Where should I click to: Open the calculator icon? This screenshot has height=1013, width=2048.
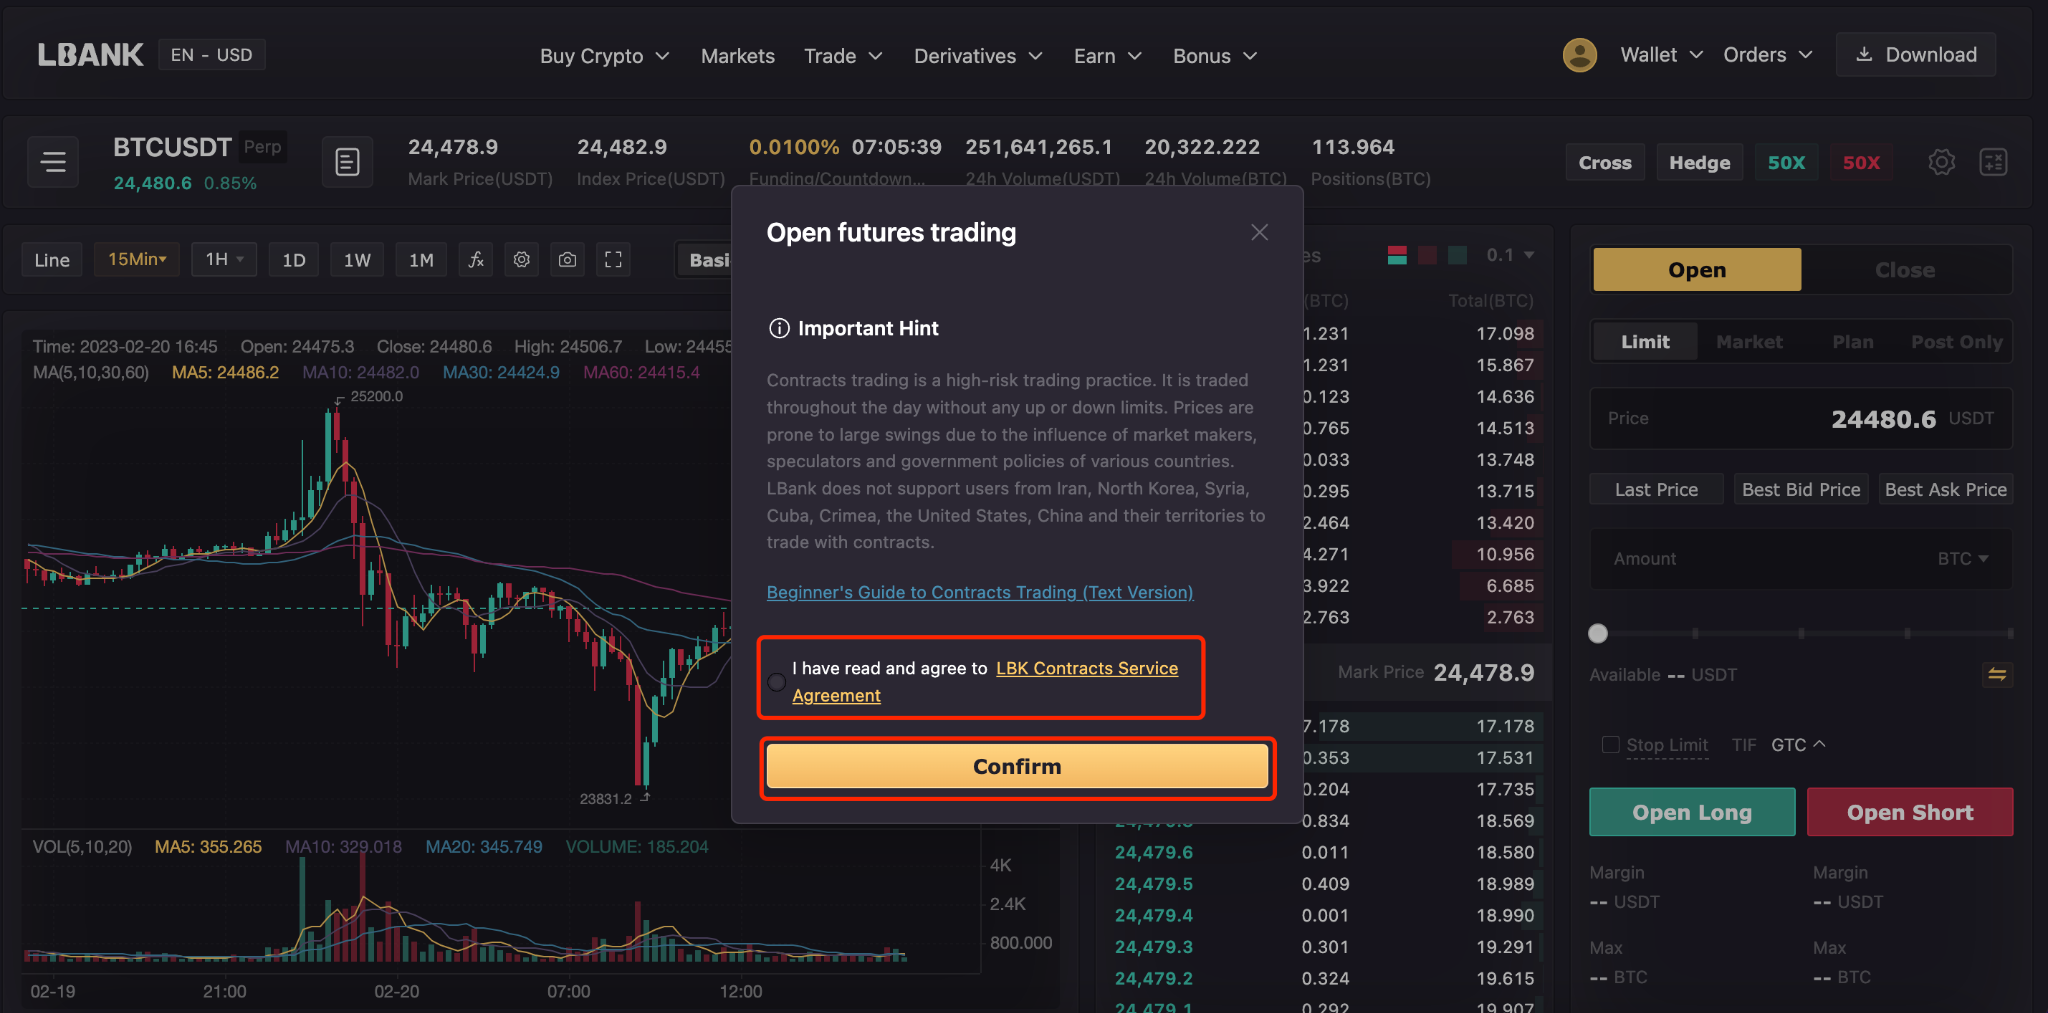(x=1993, y=162)
